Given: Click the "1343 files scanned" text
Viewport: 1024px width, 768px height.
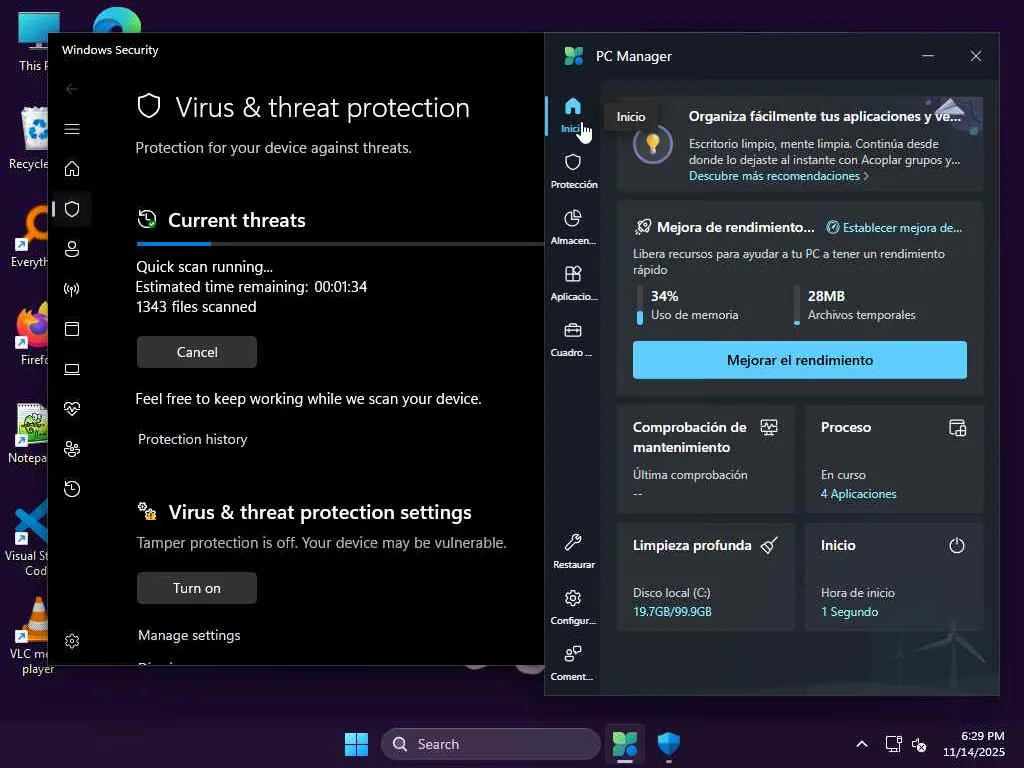Looking at the screenshot, I should (x=196, y=307).
